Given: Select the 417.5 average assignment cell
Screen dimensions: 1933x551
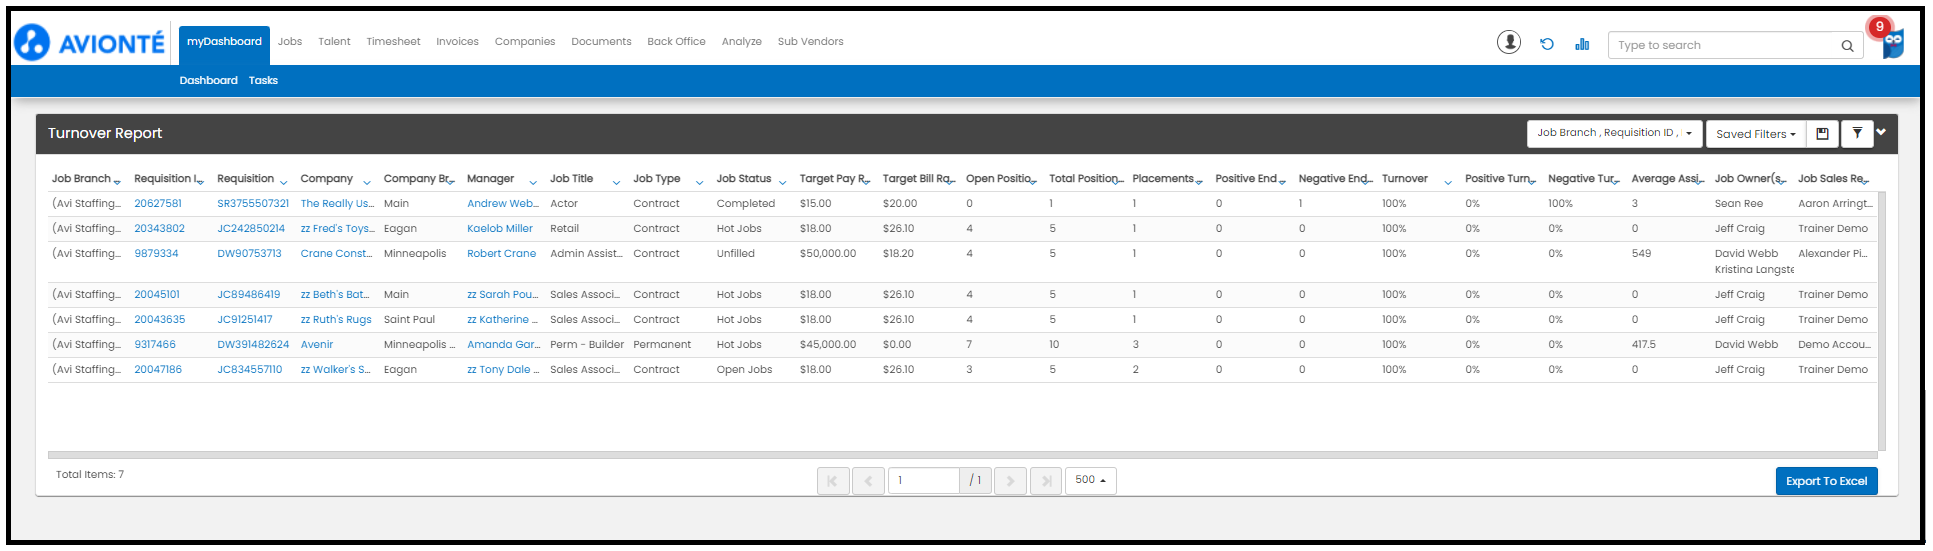Looking at the screenshot, I should tap(1644, 345).
